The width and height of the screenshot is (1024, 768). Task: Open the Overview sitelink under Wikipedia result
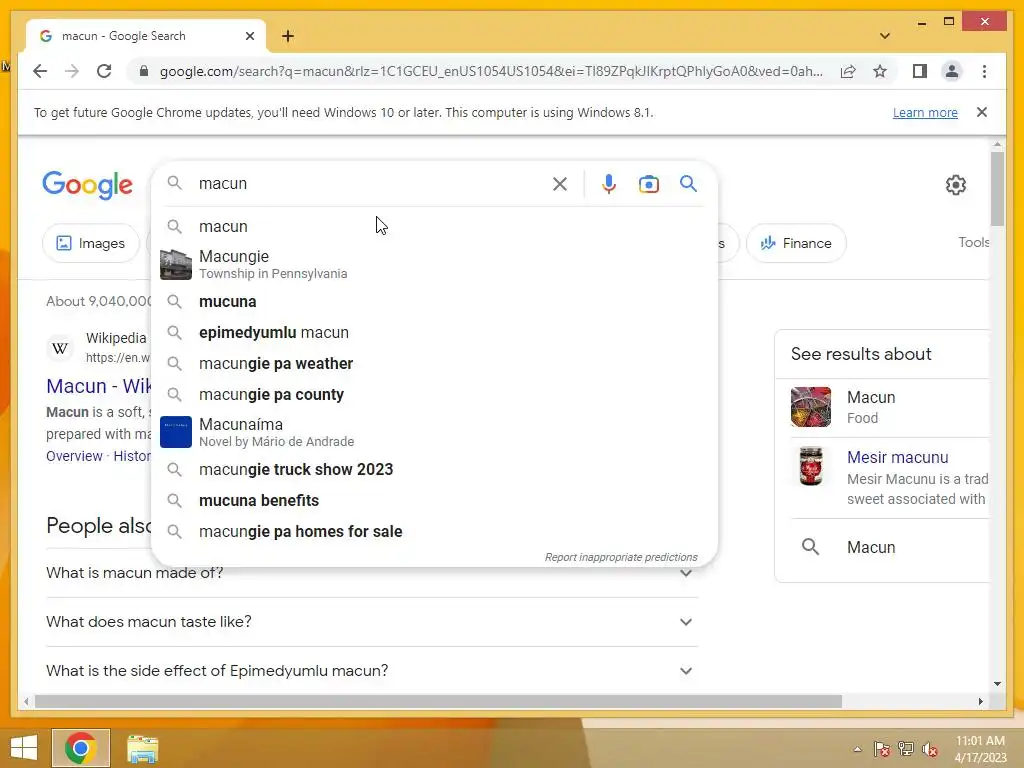(74, 456)
